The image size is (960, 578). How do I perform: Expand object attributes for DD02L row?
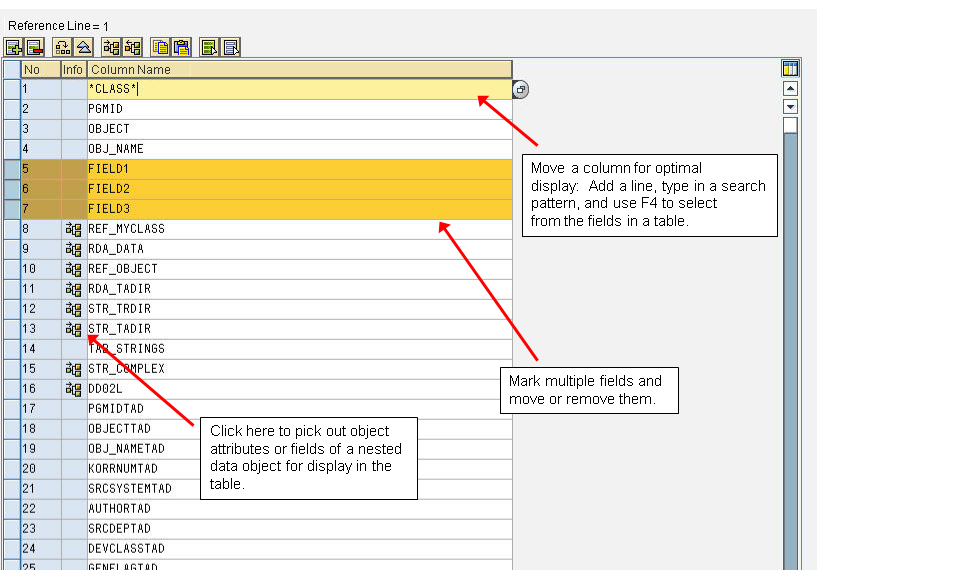pos(73,389)
